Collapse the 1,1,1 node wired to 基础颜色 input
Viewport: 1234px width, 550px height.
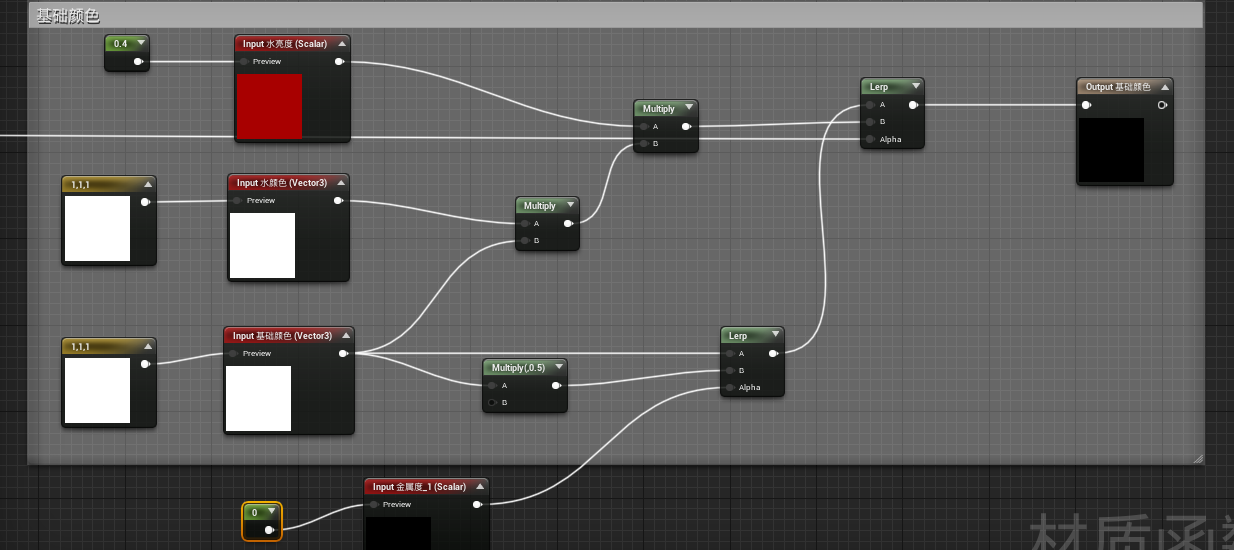(x=148, y=346)
